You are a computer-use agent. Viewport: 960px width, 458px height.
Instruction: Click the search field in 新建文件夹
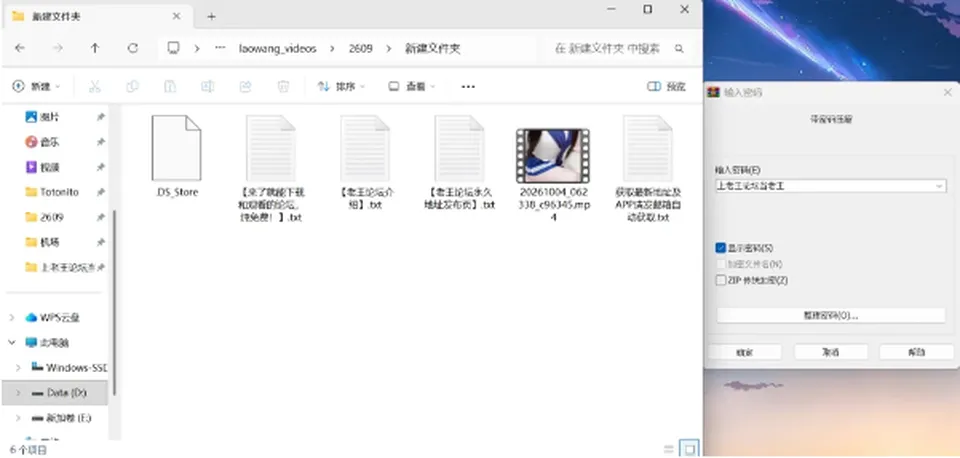[618, 48]
